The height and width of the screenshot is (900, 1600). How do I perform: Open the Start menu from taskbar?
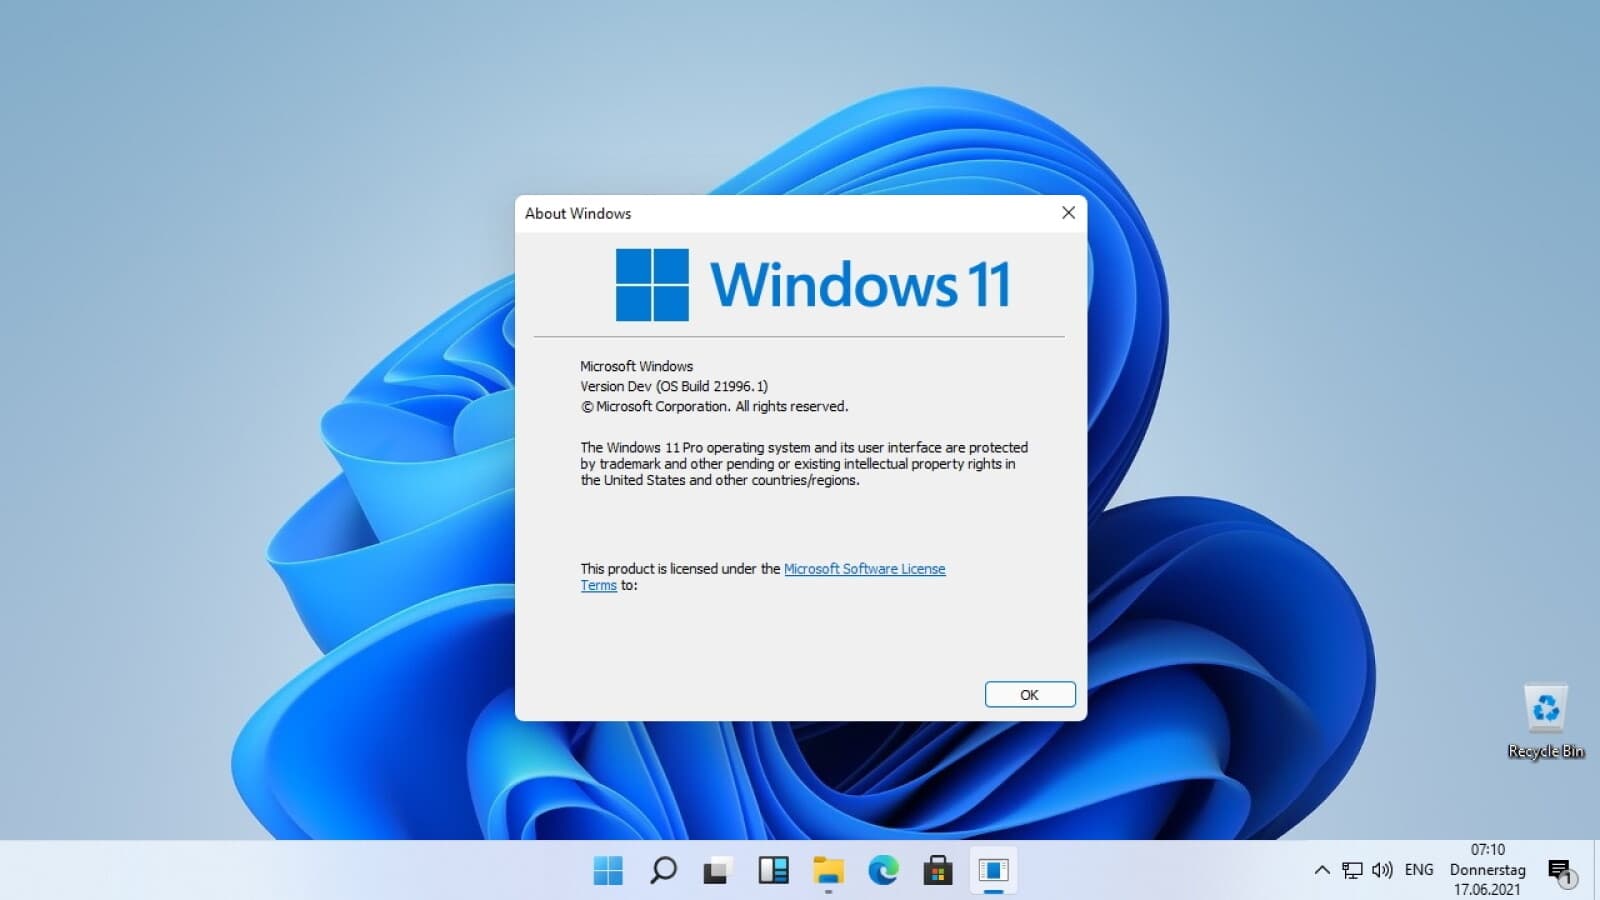click(608, 870)
